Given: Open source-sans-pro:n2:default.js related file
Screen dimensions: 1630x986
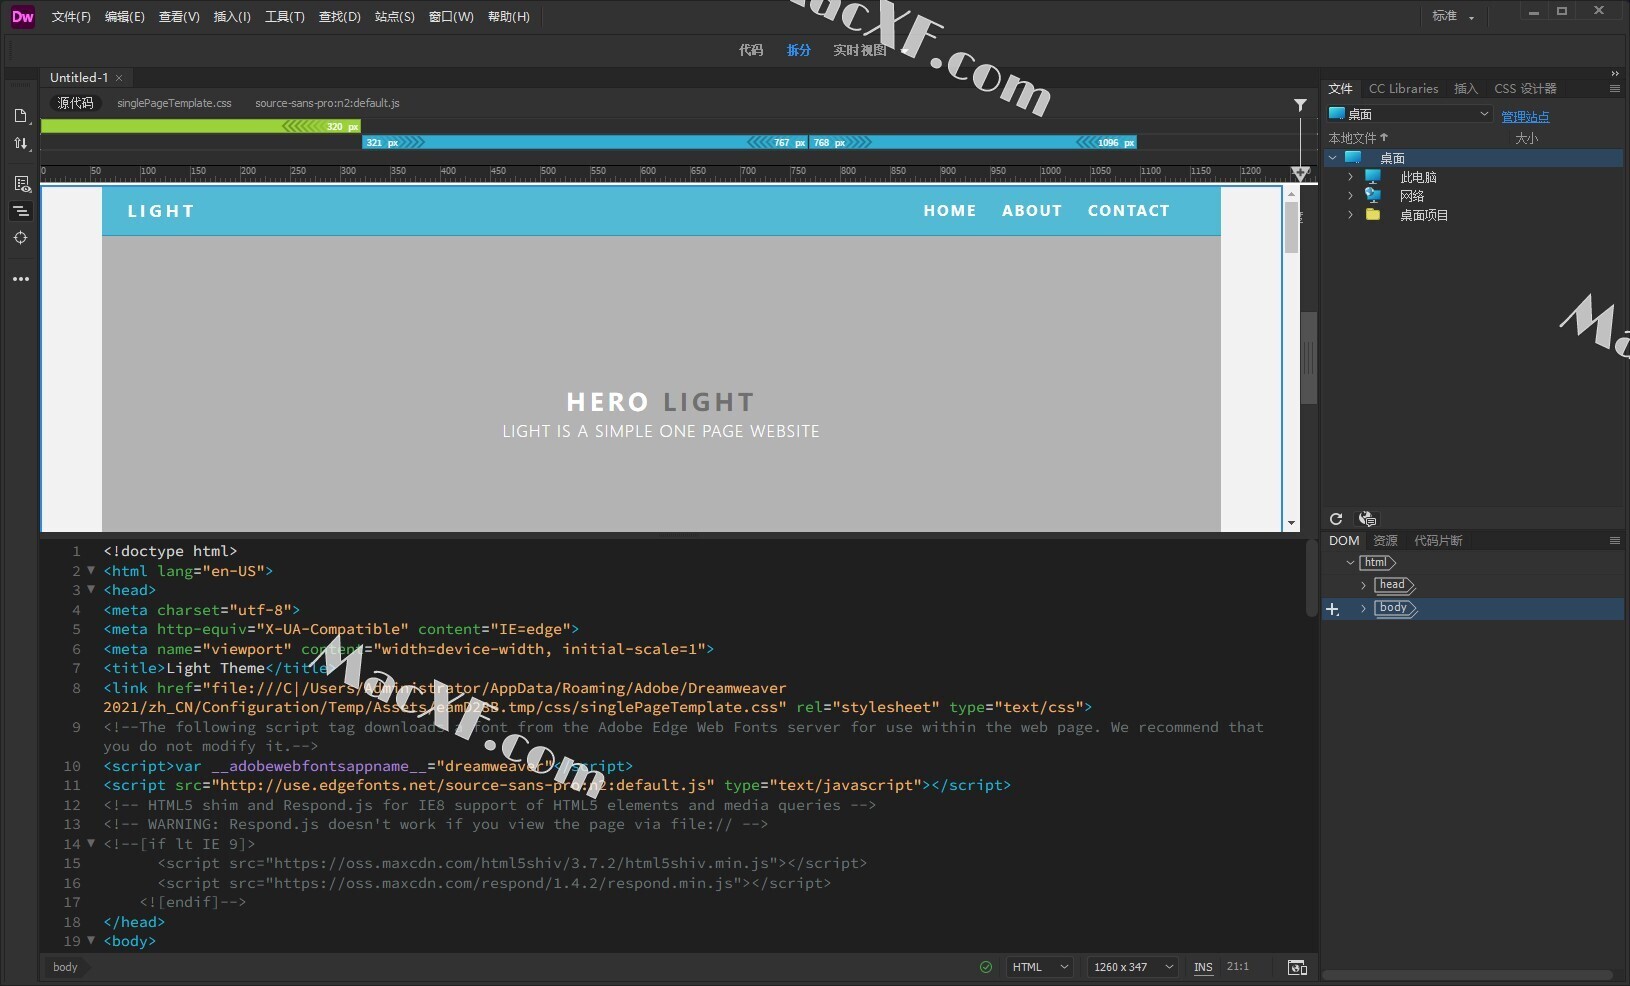Looking at the screenshot, I should coord(327,103).
